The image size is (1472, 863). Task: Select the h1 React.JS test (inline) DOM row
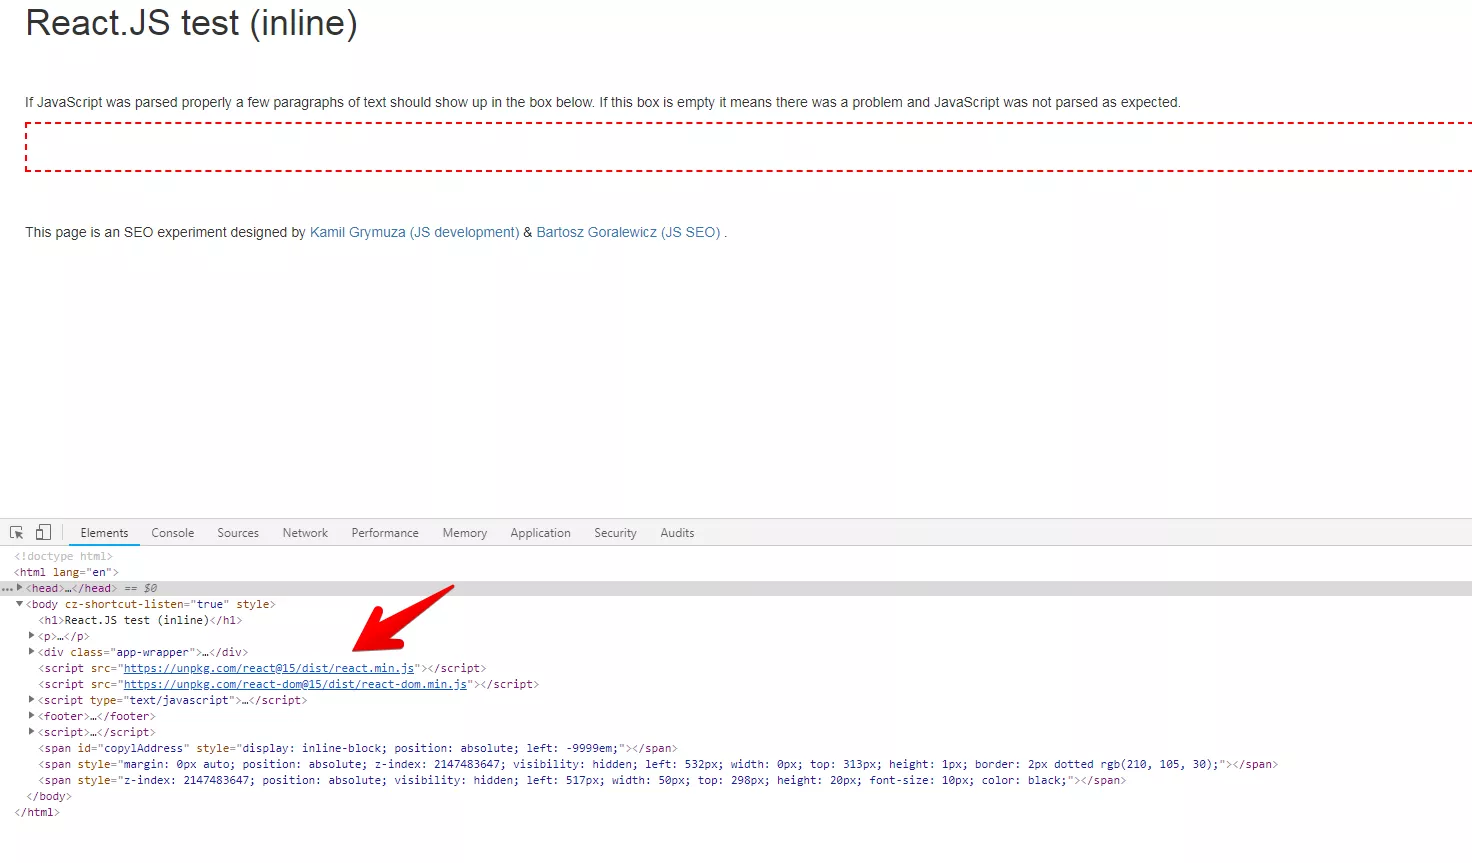[x=140, y=620]
